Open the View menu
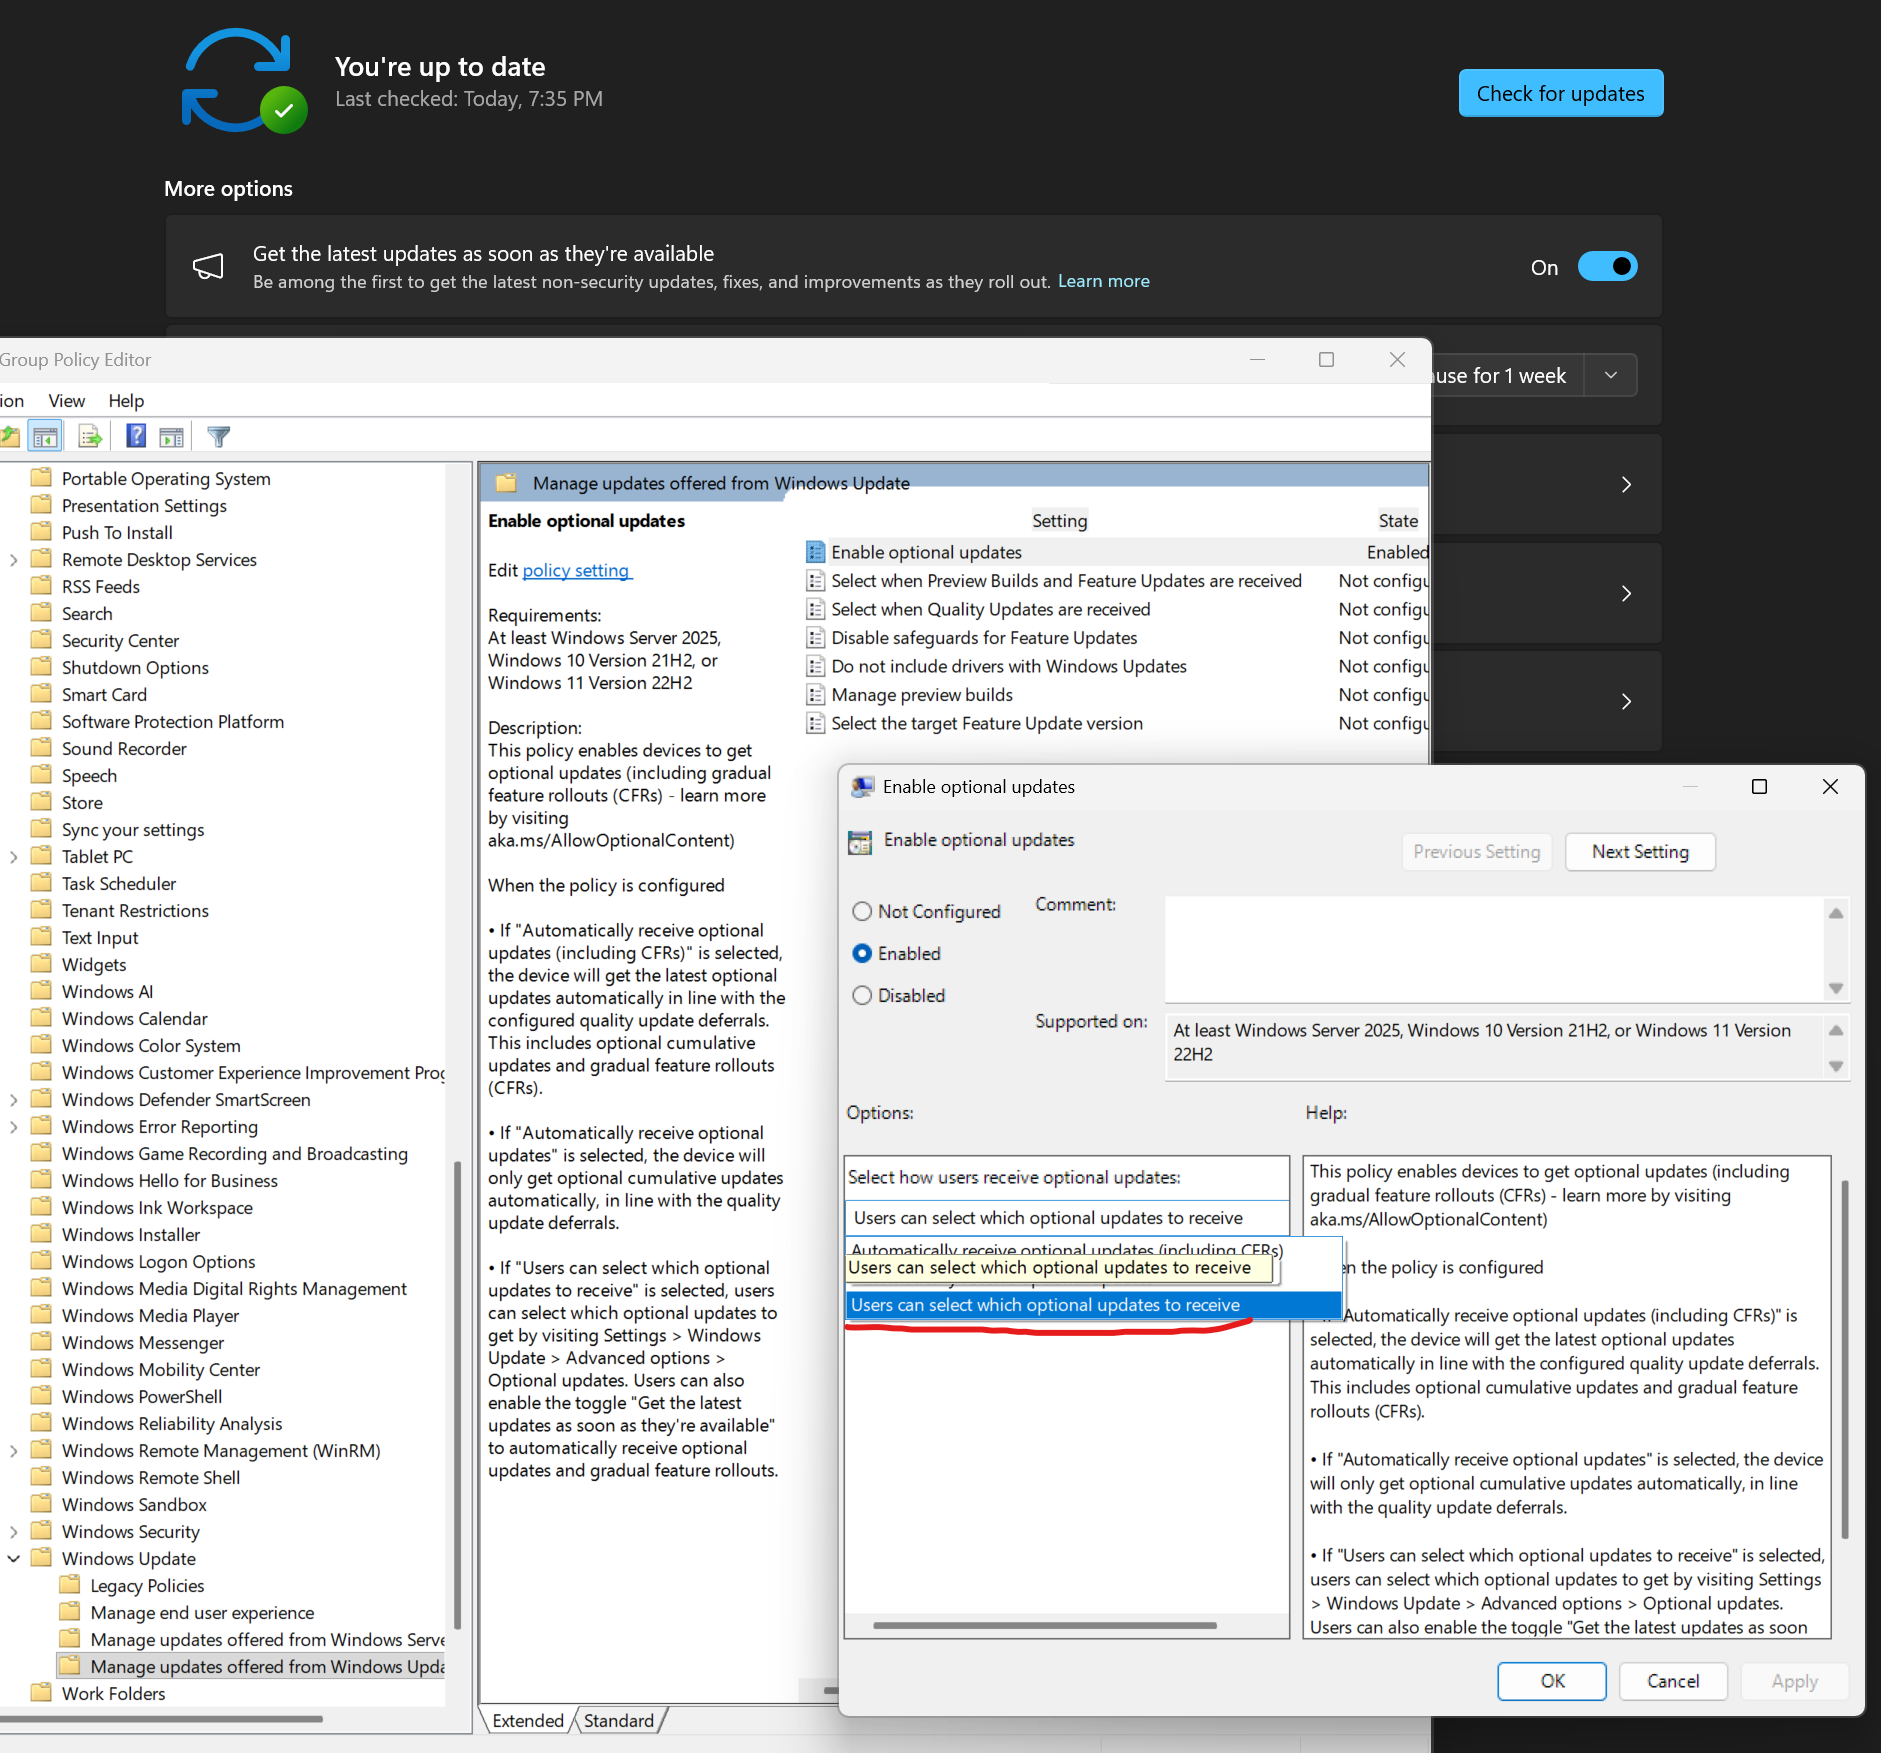The width and height of the screenshot is (1881, 1753). [x=66, y=400]
